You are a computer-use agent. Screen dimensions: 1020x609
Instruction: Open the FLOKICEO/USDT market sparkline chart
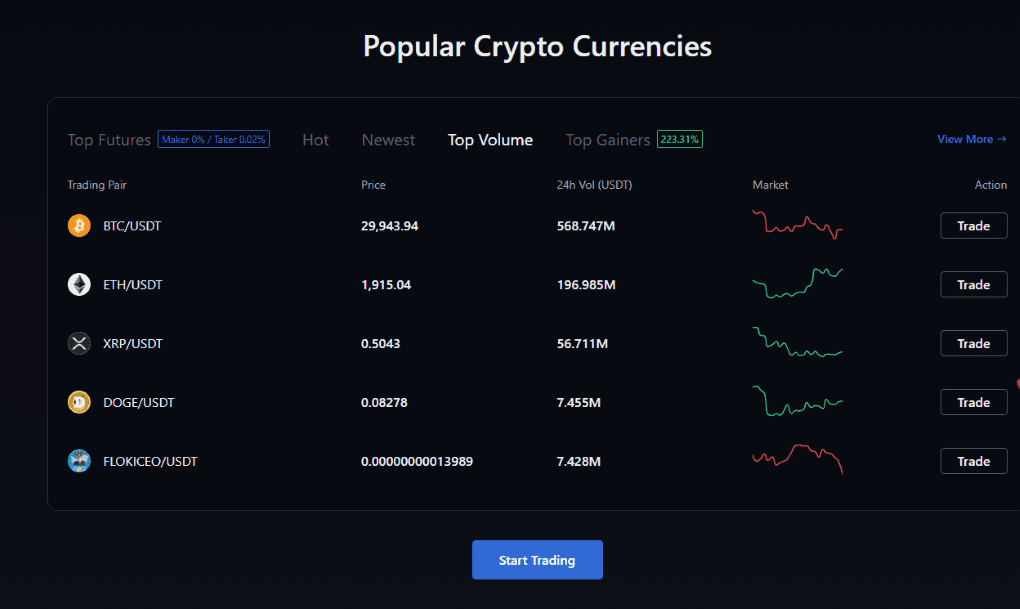[797, 459]
